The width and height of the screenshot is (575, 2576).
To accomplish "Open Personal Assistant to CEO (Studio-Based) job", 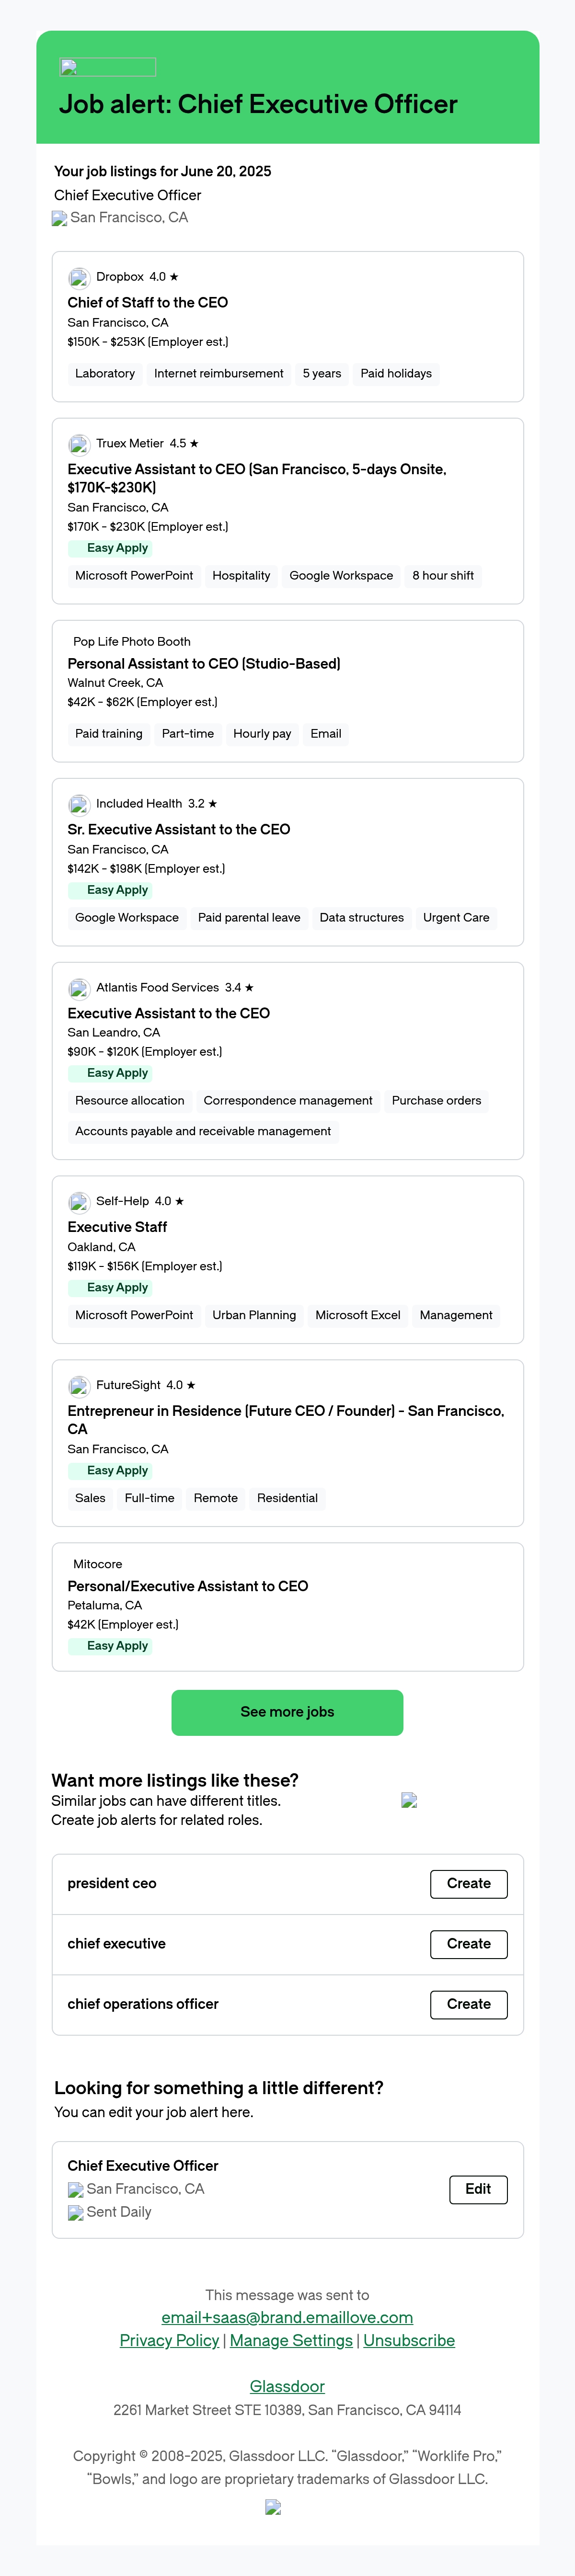I will click(x=204, y=663).
